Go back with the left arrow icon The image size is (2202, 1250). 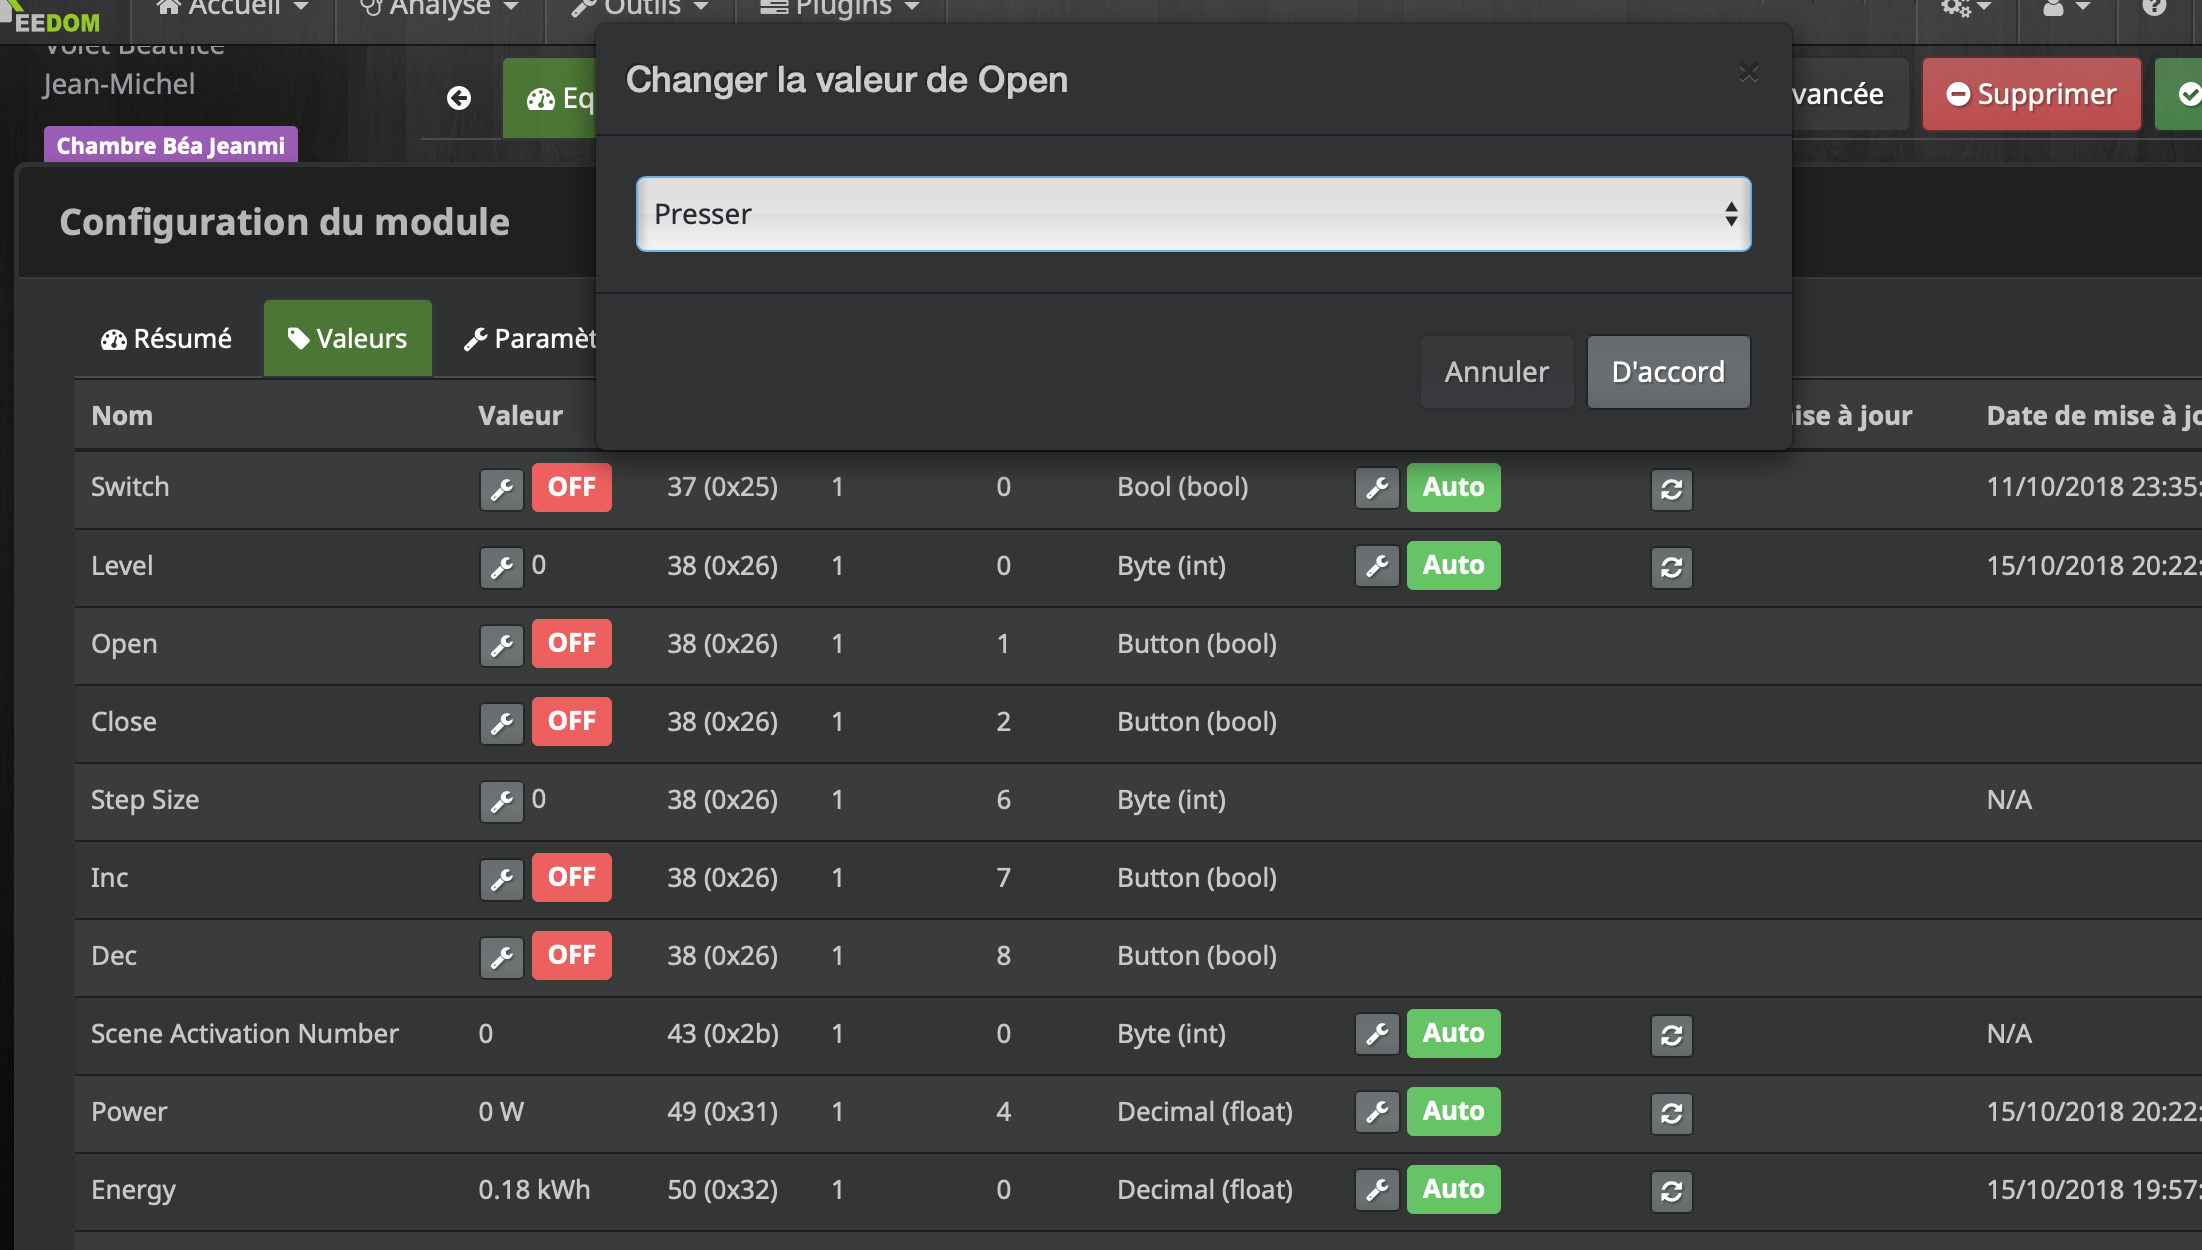[x=459, y=98]
